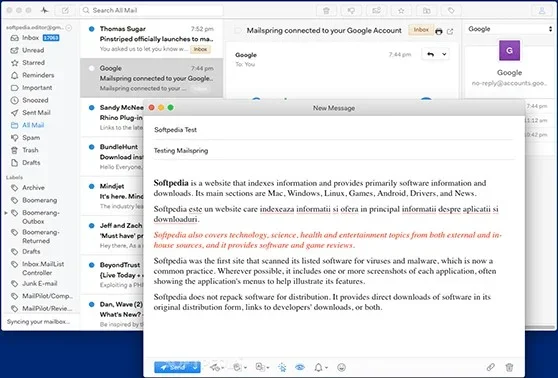558x378 pixels.
Task: Open the Dan, Wave (2) email thread
Action: tap(112, 314)
